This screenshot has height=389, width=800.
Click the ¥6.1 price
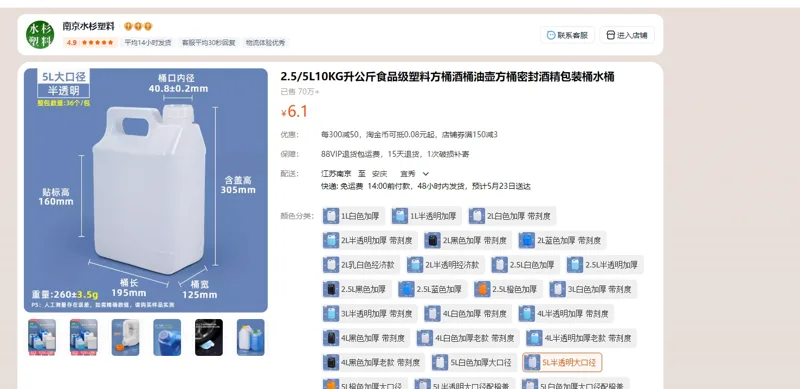[294, 111]
